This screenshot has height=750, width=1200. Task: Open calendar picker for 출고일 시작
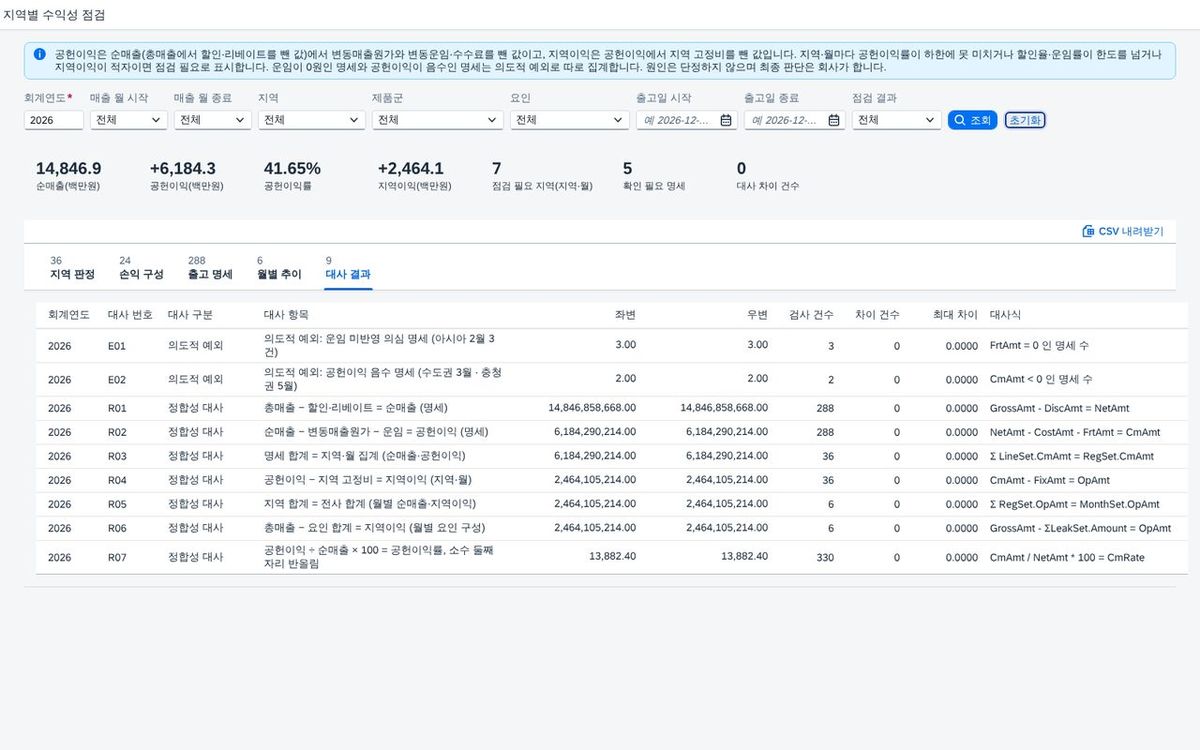726,120
